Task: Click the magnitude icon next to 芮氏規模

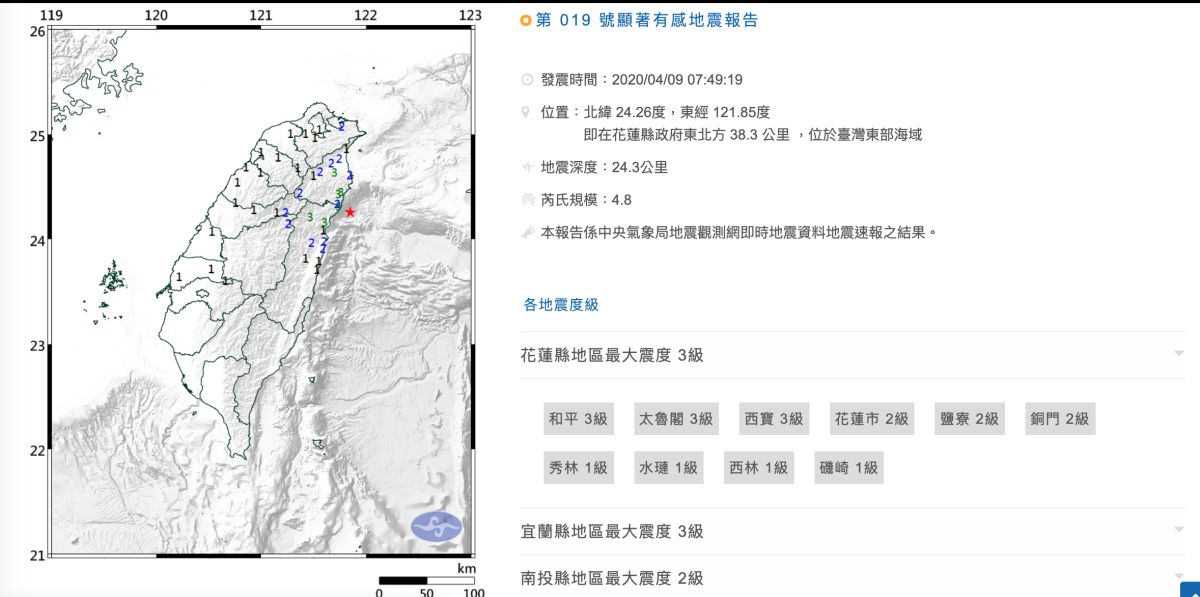Action: coord(528,199)
